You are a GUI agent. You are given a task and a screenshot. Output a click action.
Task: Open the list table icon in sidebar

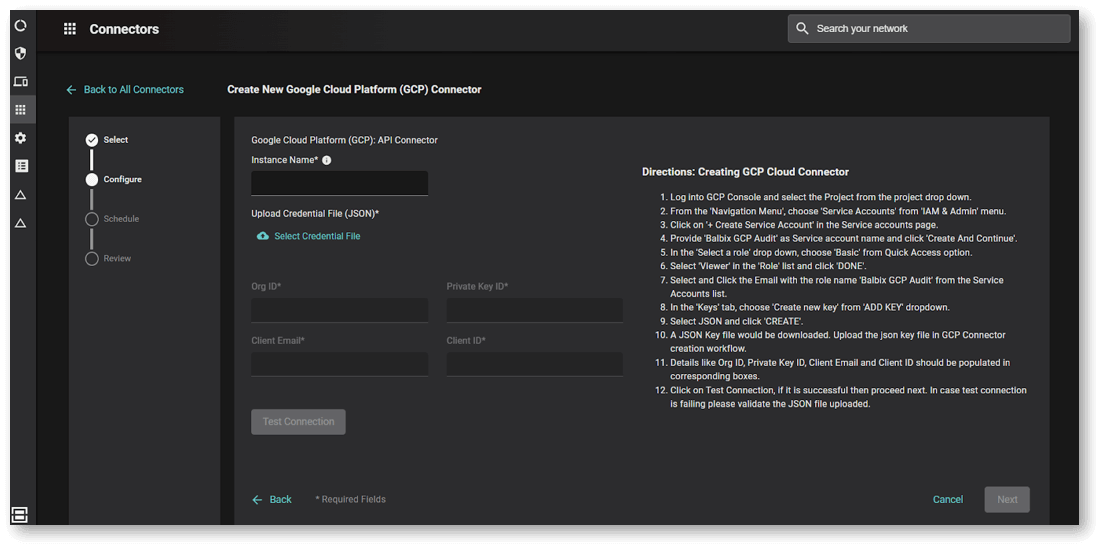pos(20,166)
